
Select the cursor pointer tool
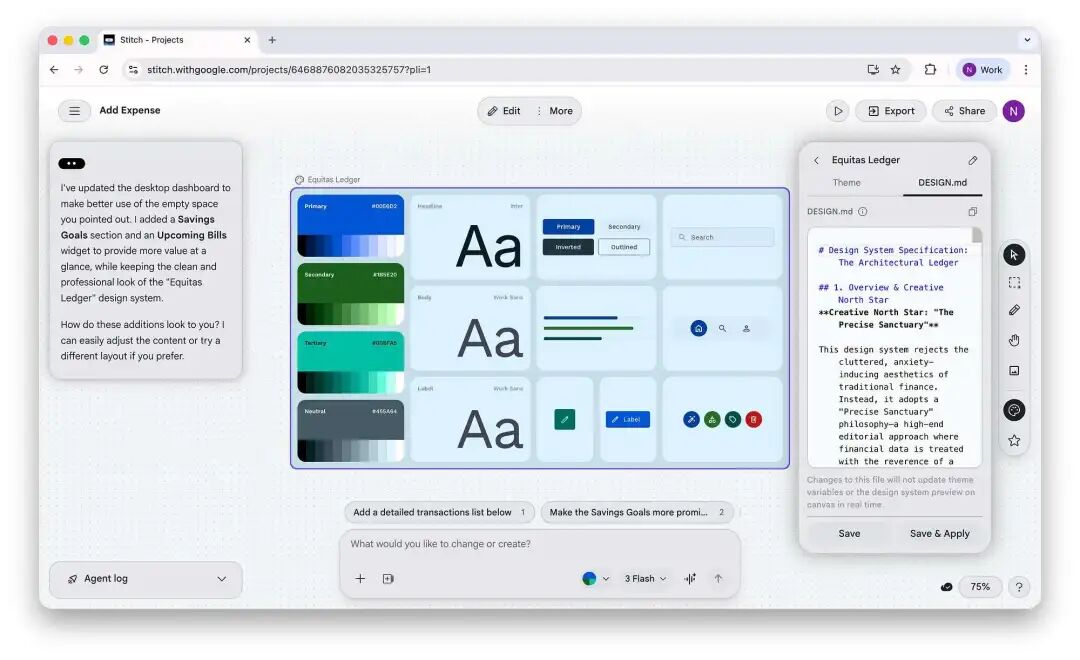click(x=1014, y=255)
